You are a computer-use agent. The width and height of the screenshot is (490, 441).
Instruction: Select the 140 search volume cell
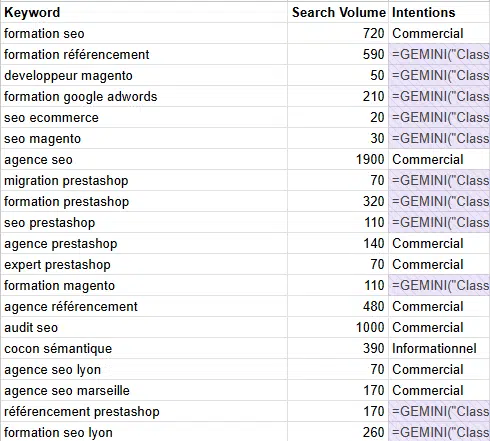click(338, 243)
